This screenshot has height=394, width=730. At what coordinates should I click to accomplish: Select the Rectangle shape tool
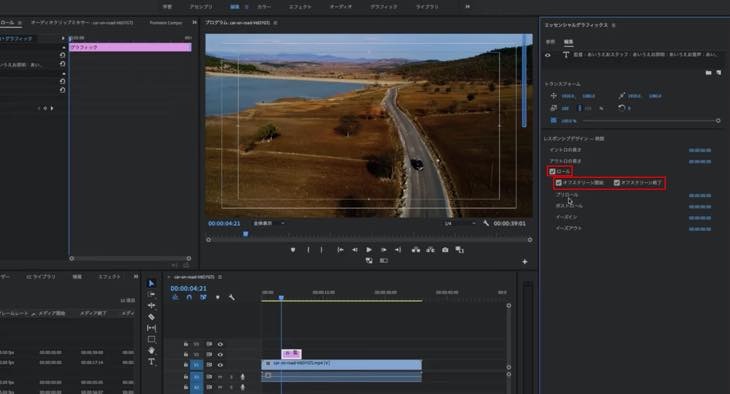(x=151, y=339)
